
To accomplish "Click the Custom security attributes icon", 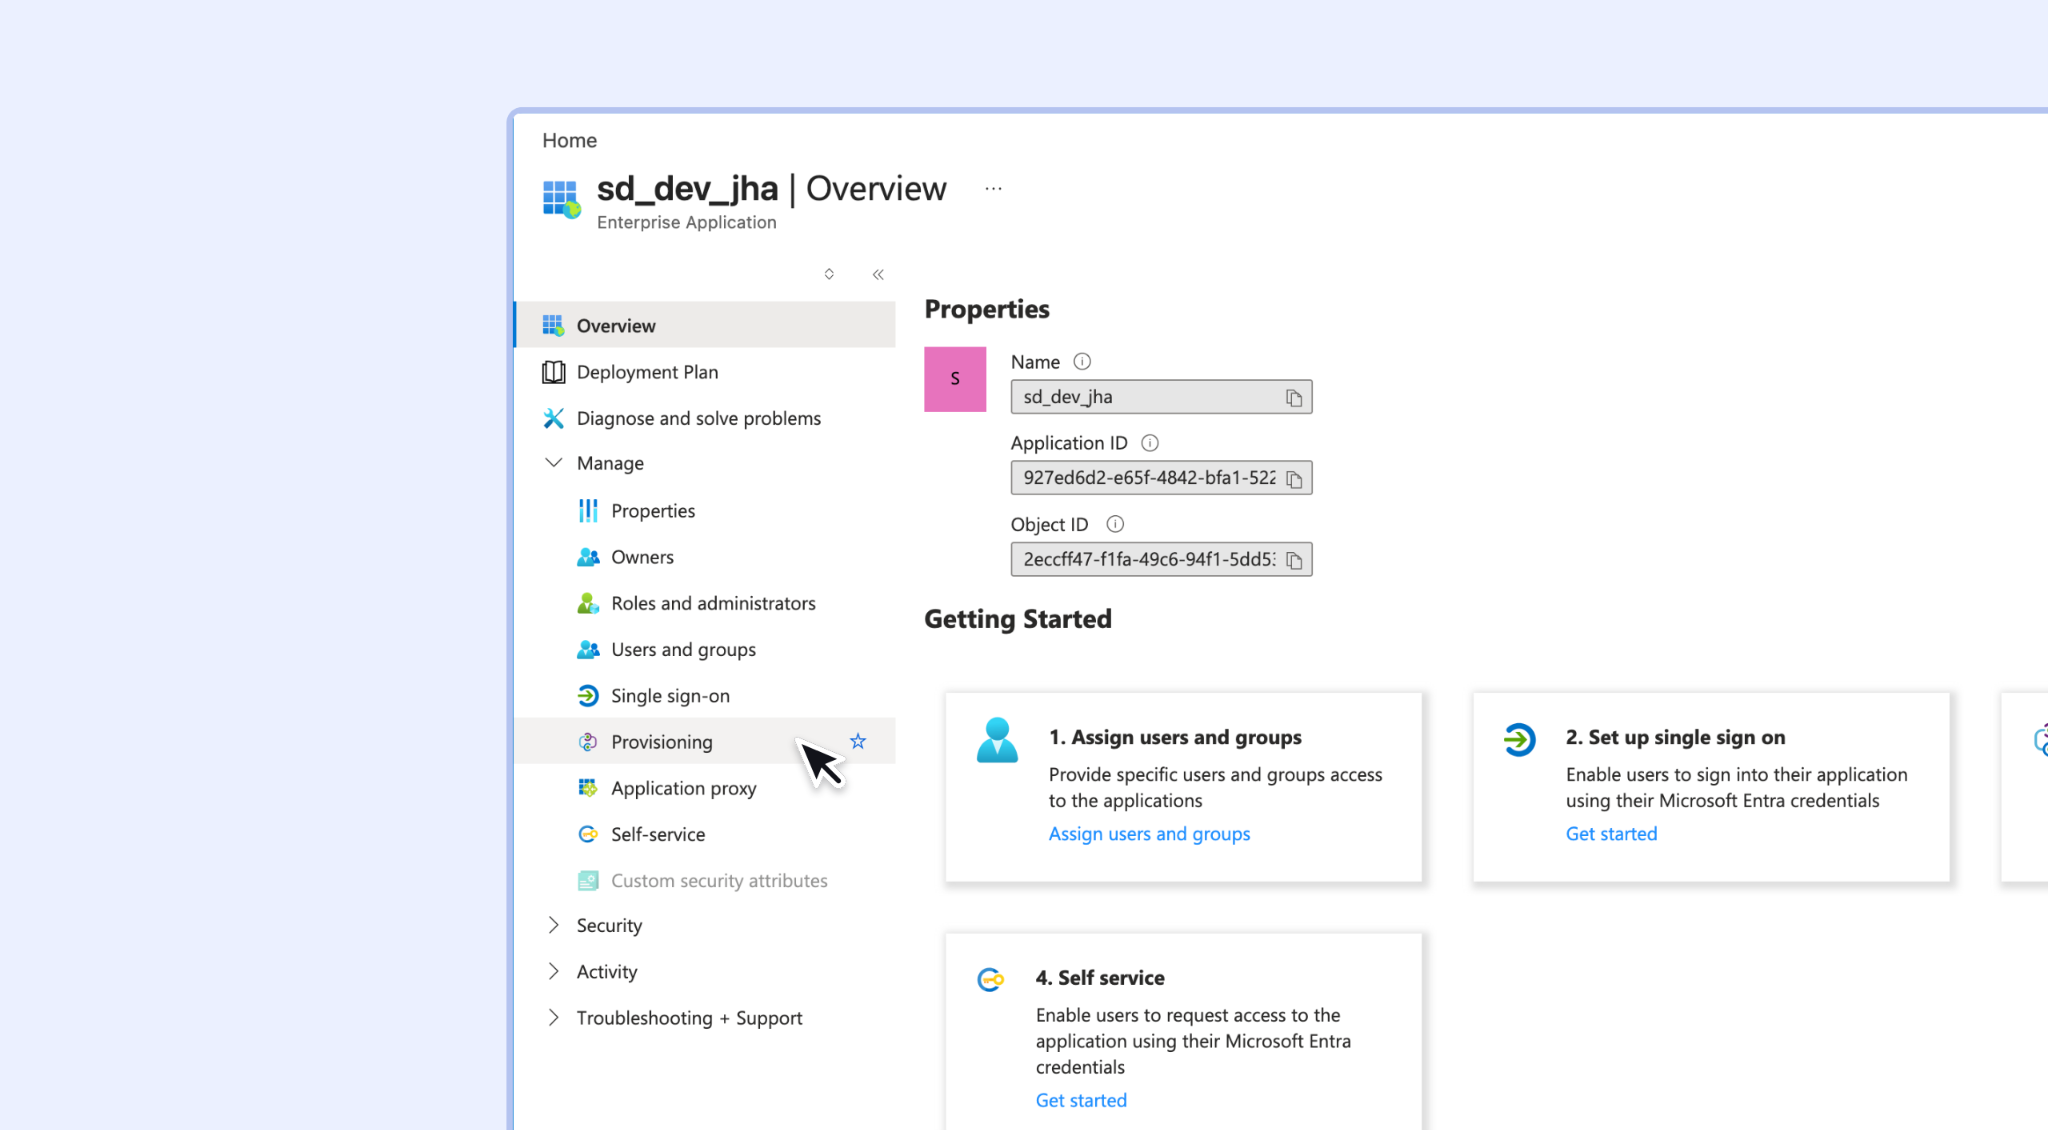I will (x=588, y=880).
